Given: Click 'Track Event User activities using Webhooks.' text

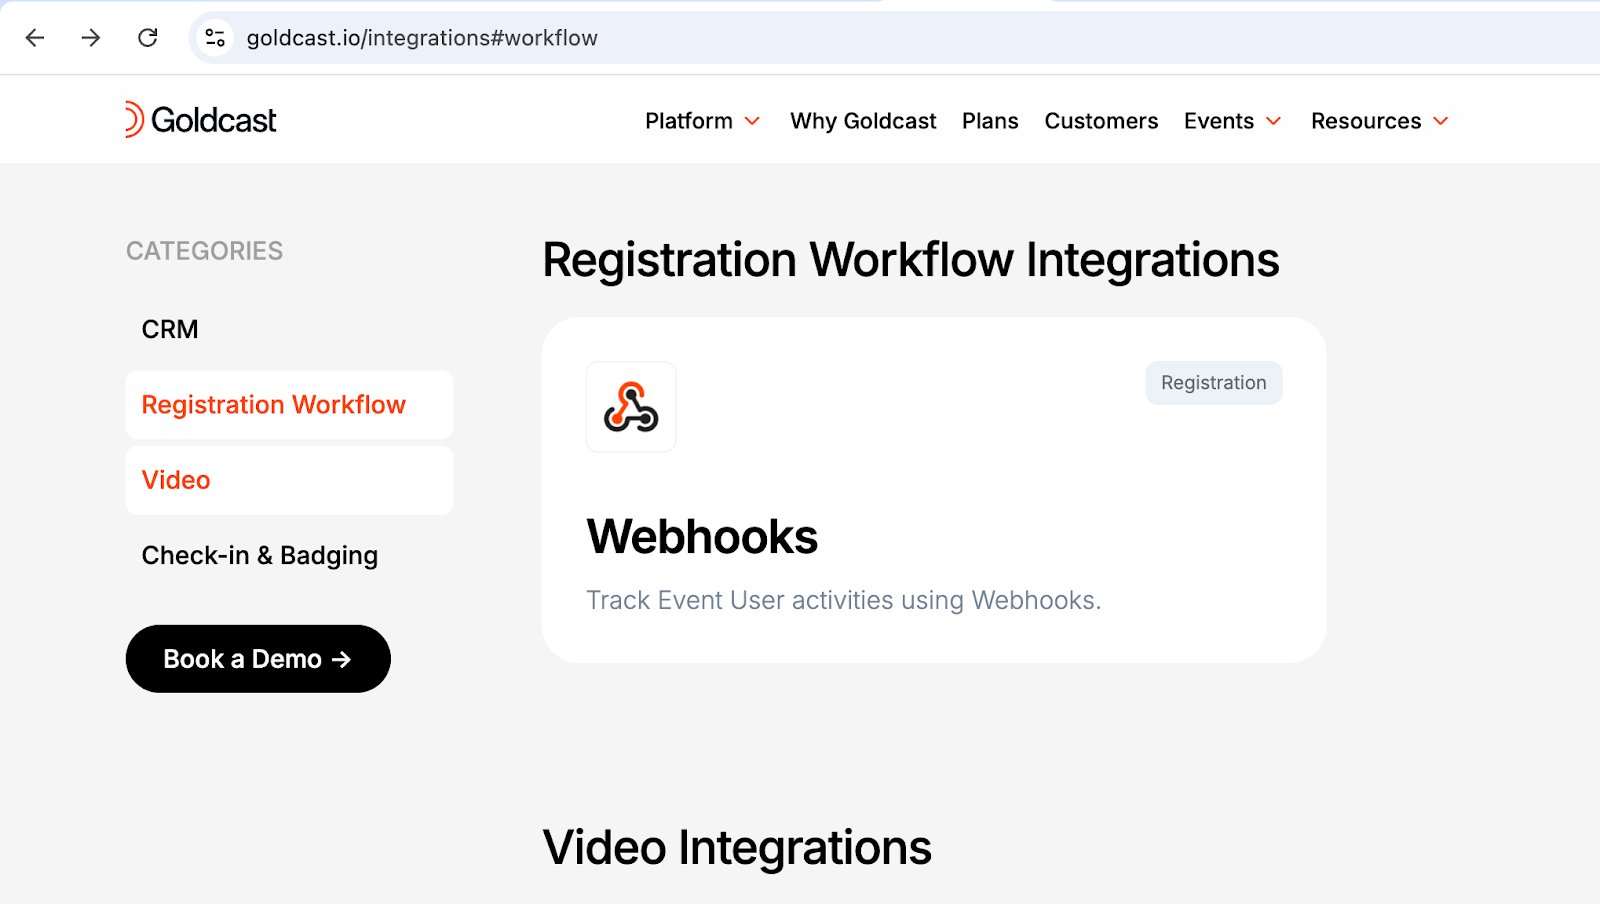Looking at the screenshot, I should pos(843,600).
